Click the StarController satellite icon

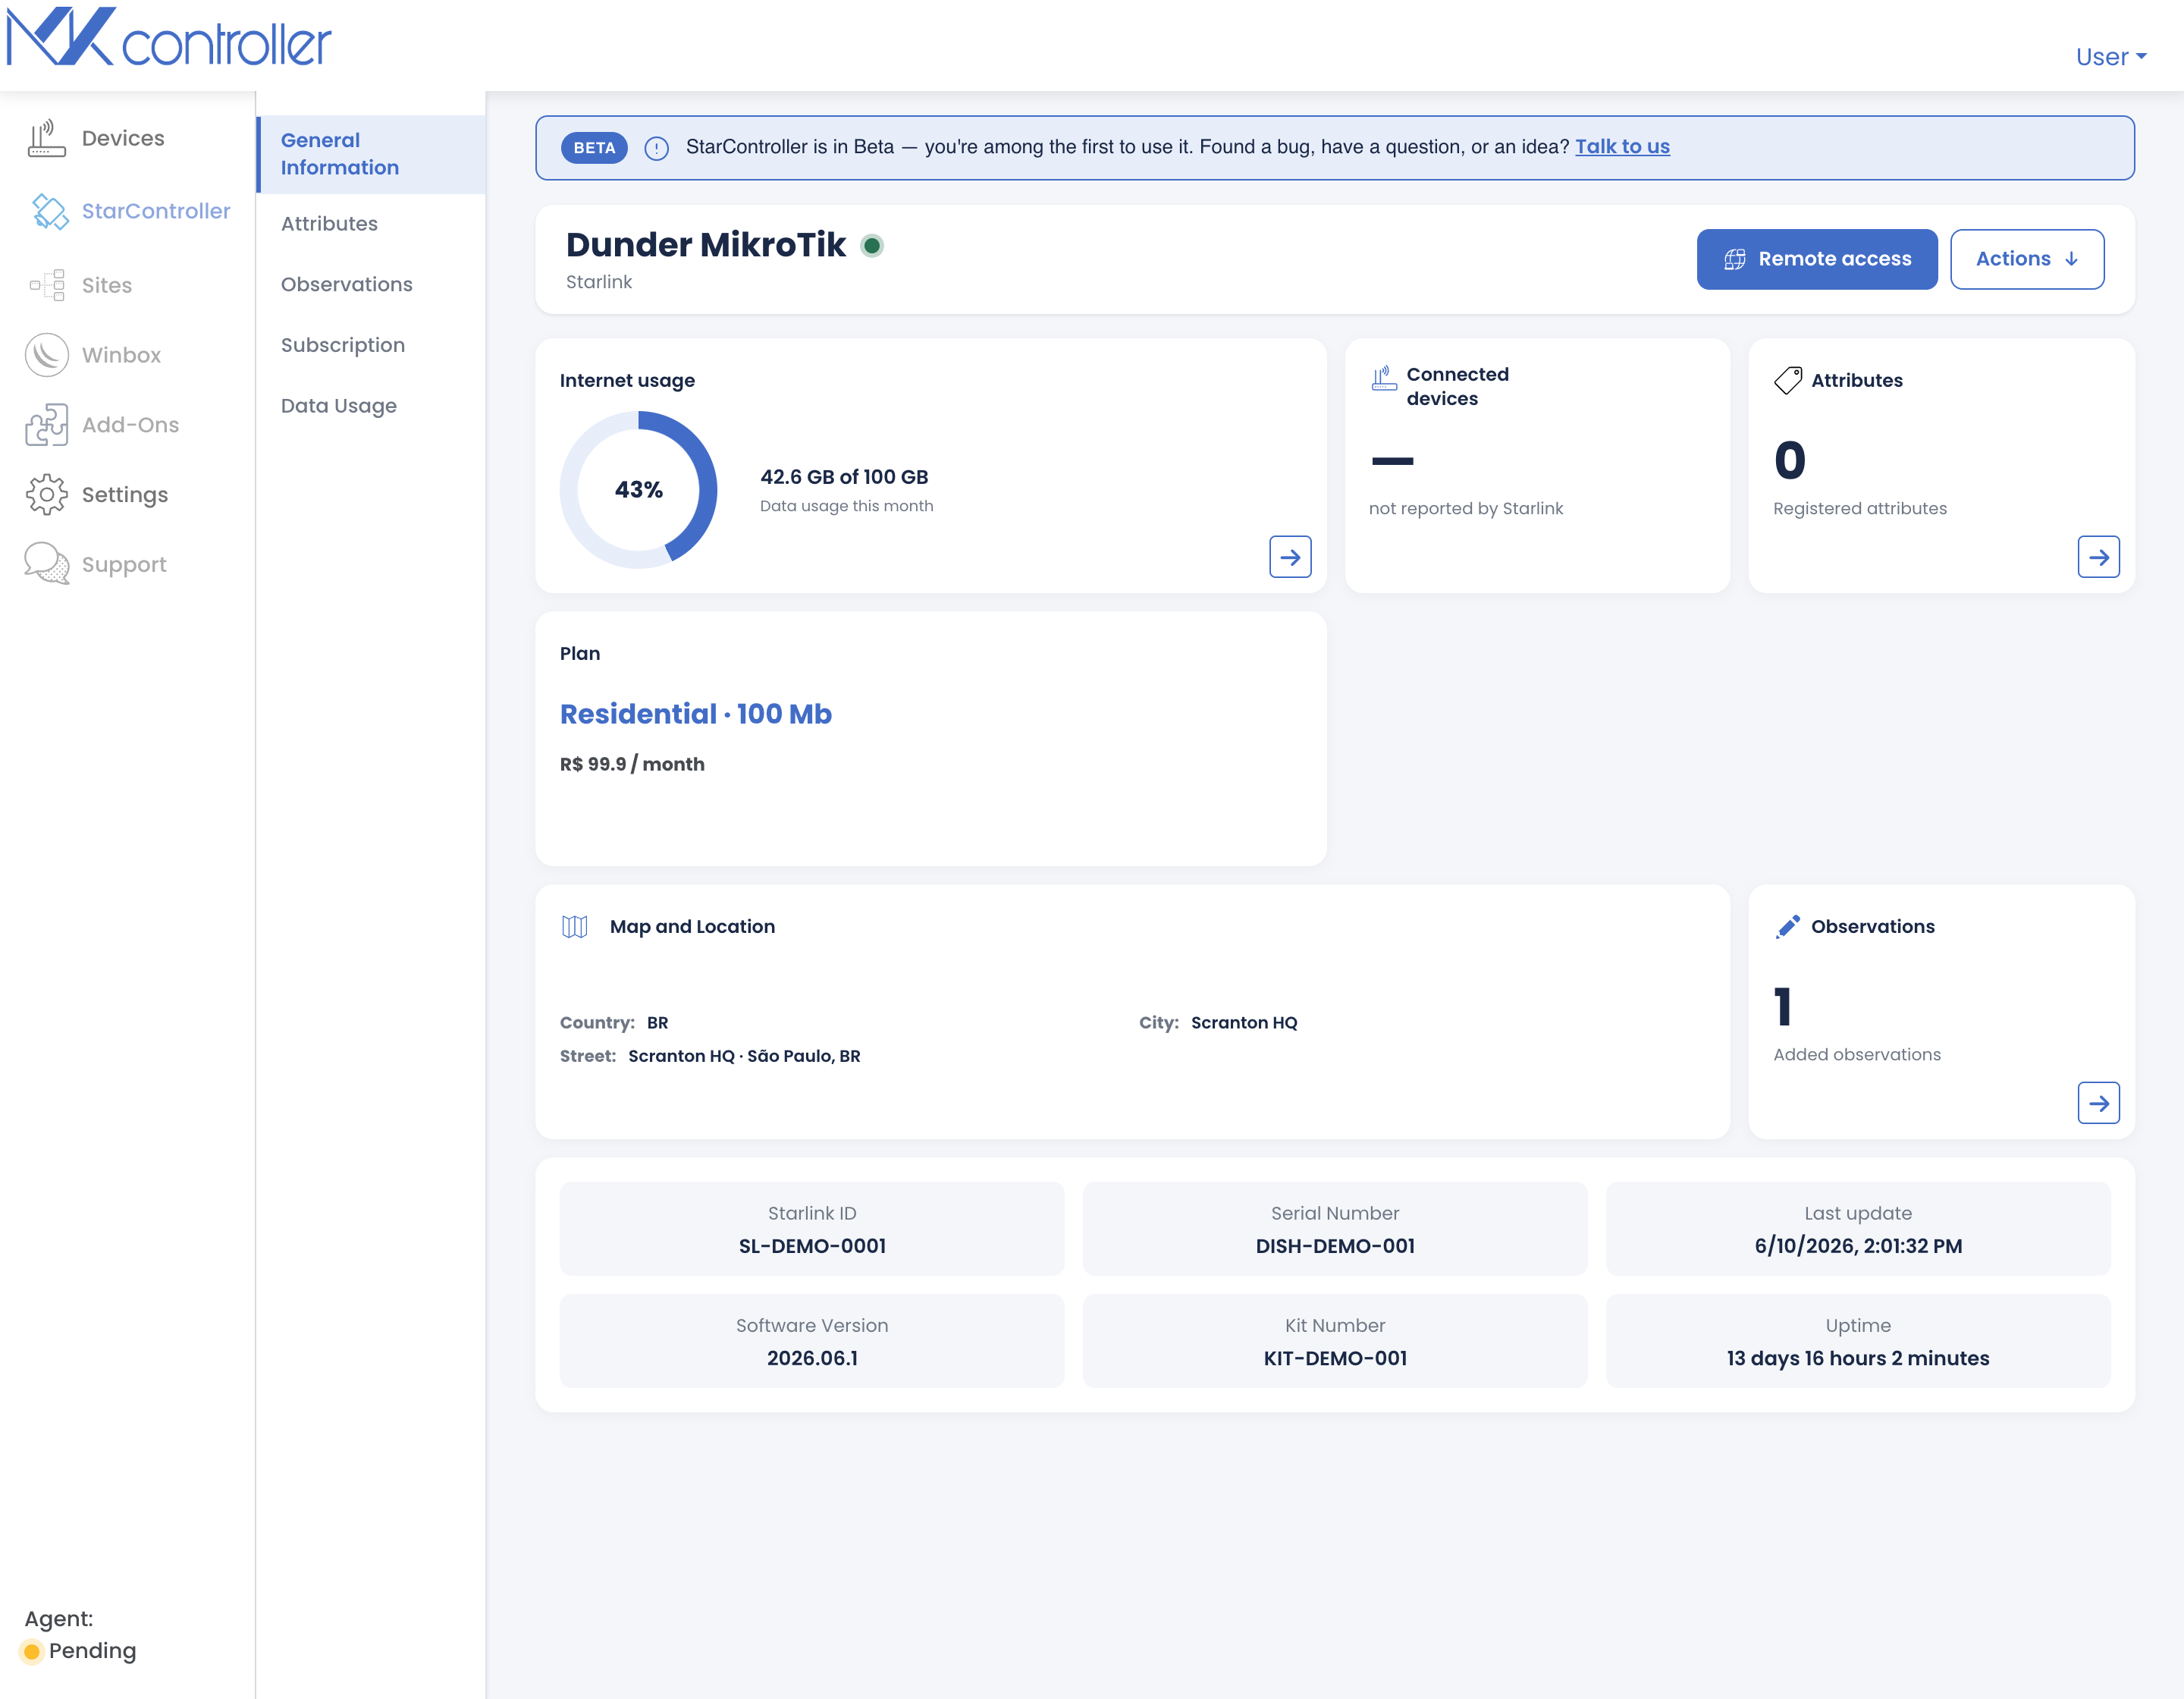49,211
